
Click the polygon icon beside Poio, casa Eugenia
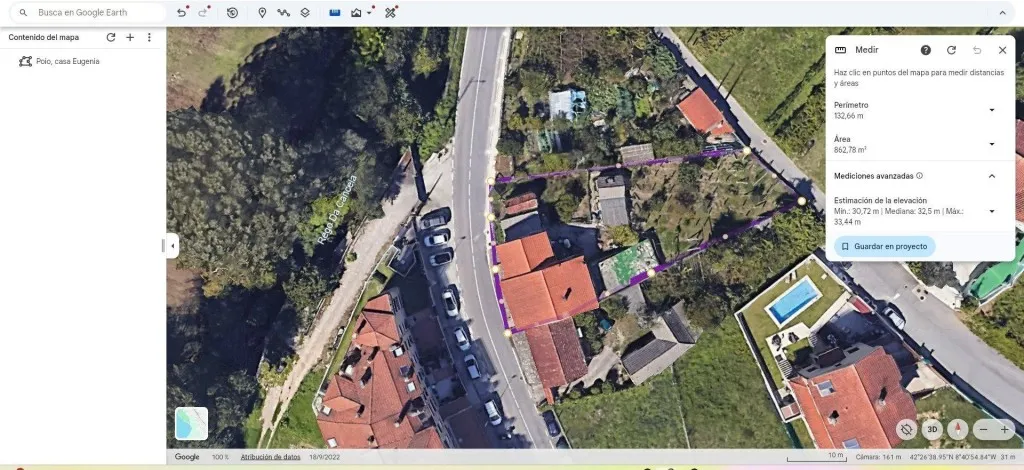coord(25,61)
